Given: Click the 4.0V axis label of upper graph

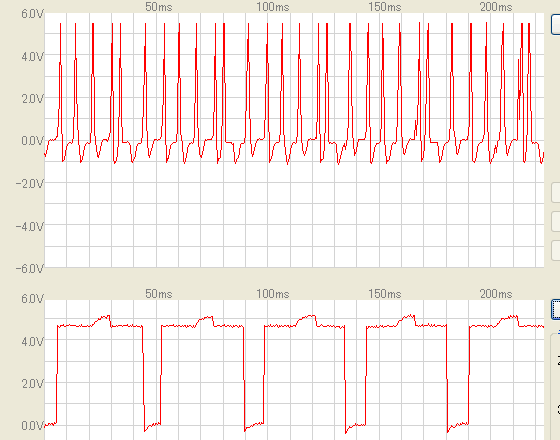Looking at the screenshot, I should (32, 56).
